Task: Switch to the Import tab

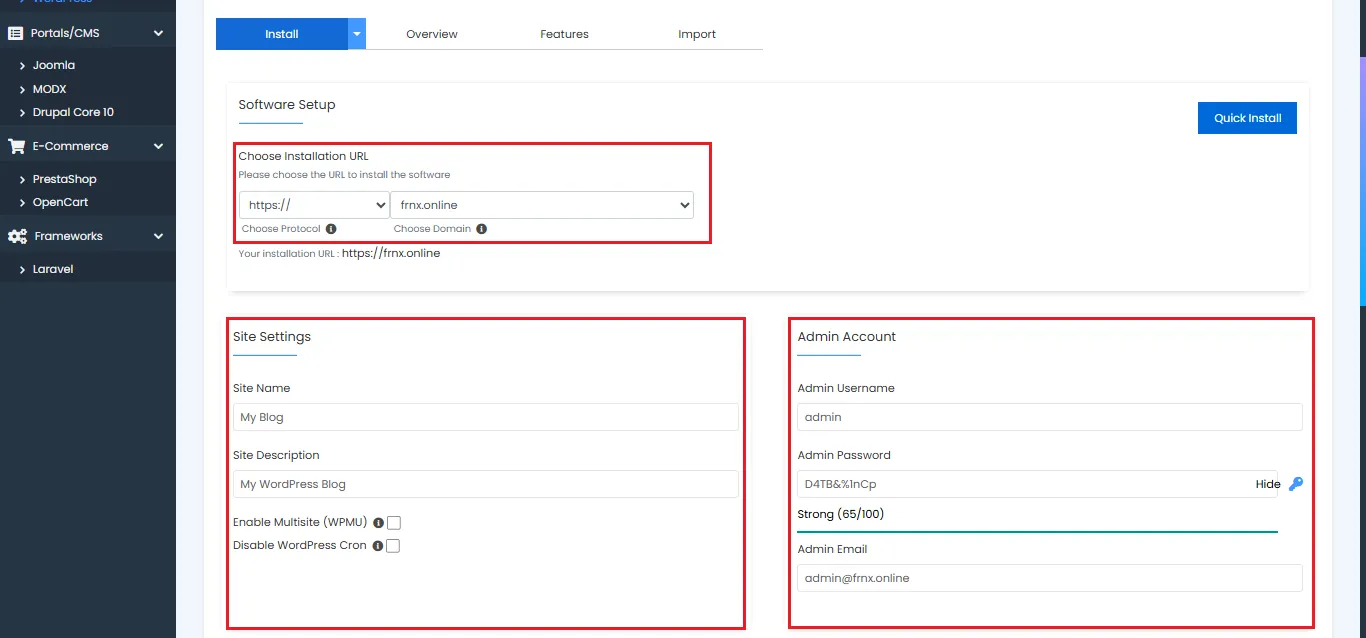Action: coord(697,34)
